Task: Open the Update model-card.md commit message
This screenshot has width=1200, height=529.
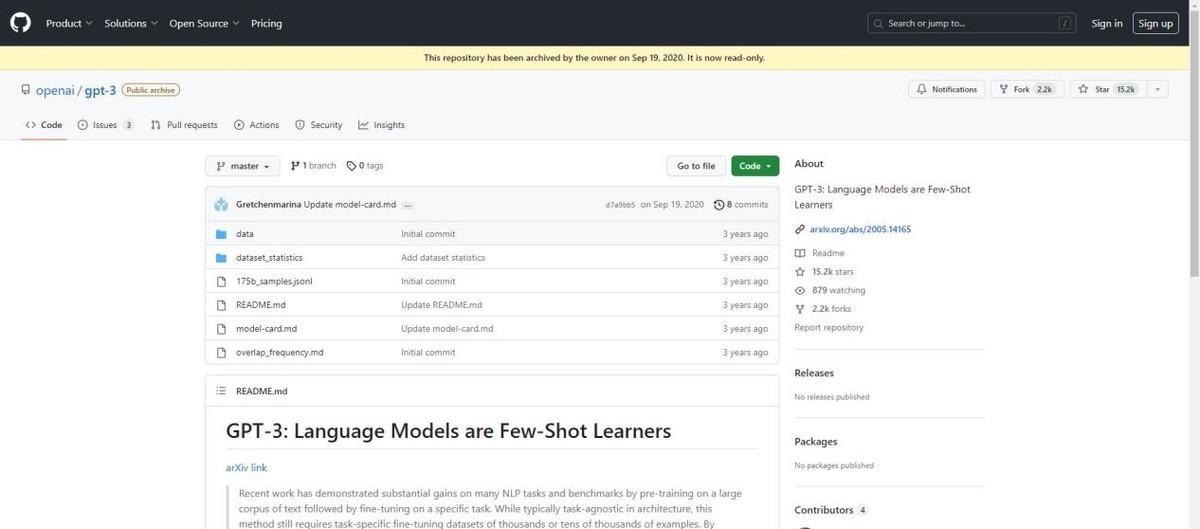Action: (x=350, y=205)
